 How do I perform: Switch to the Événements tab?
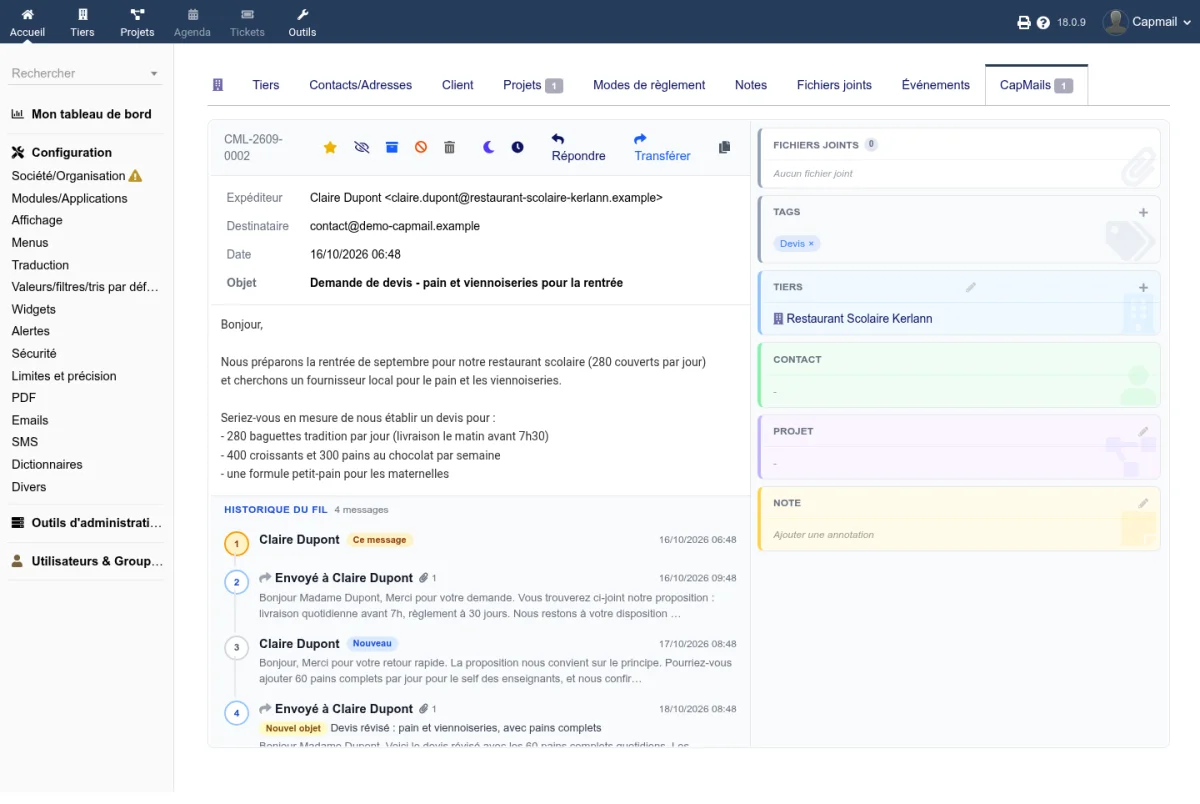(935, 85)
